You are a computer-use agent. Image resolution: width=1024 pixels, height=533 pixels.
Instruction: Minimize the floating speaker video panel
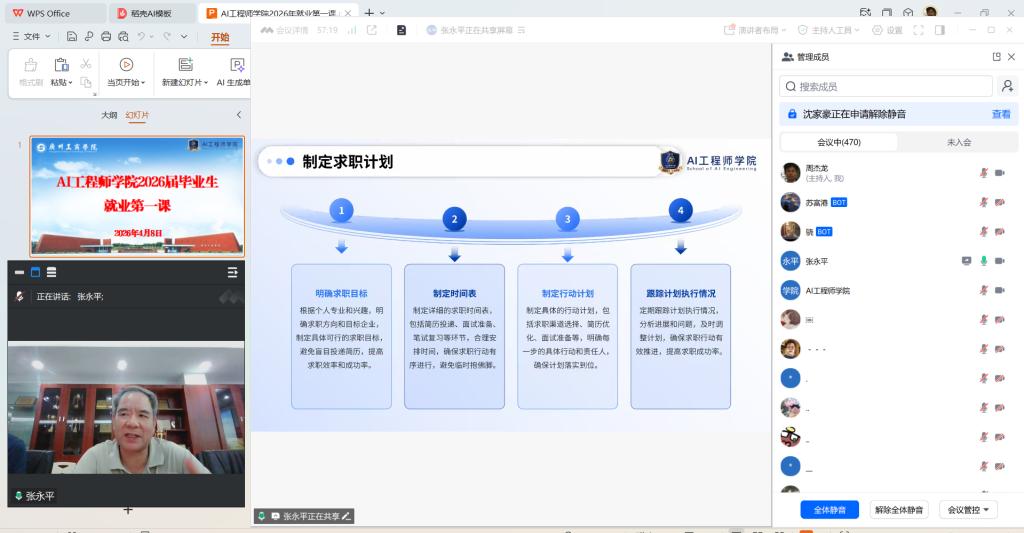(19, 272)
